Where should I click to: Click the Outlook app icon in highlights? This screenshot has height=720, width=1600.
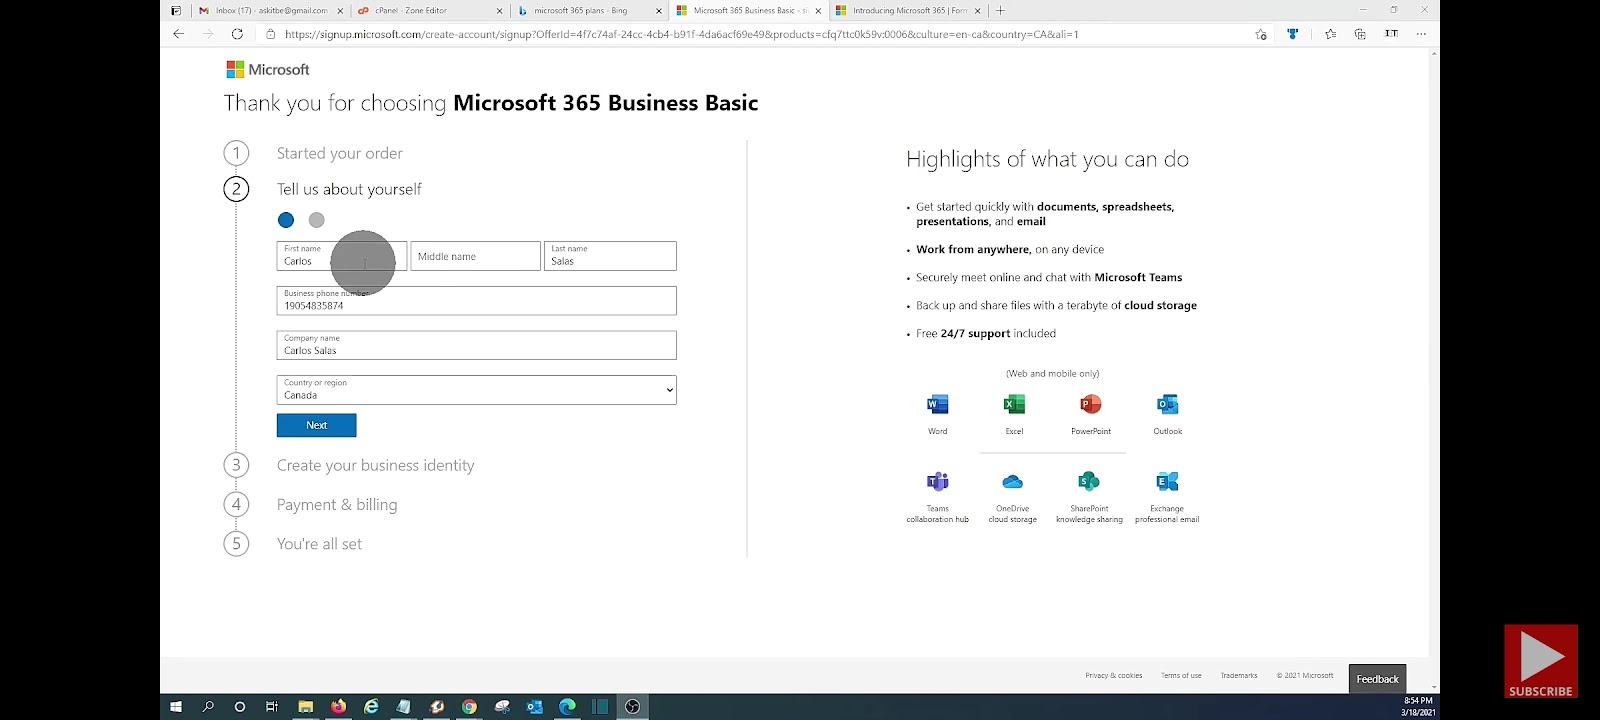(x=1167, y=404)
